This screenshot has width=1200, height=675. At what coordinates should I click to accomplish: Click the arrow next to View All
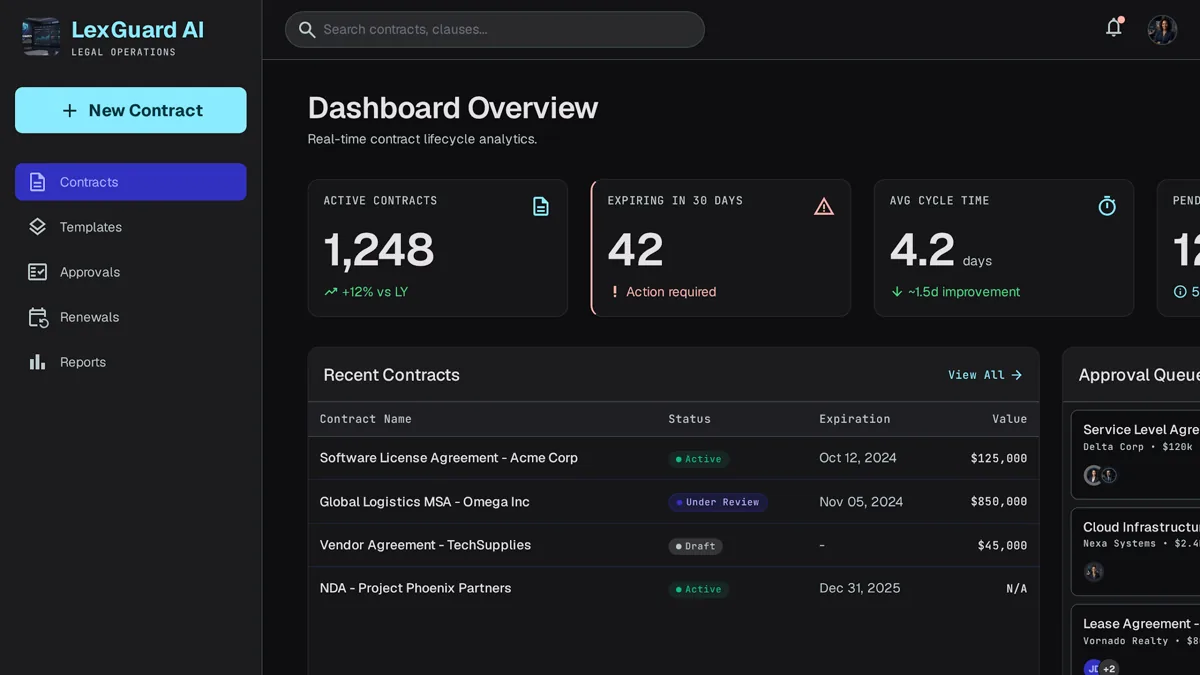[x=1017, y=375]
